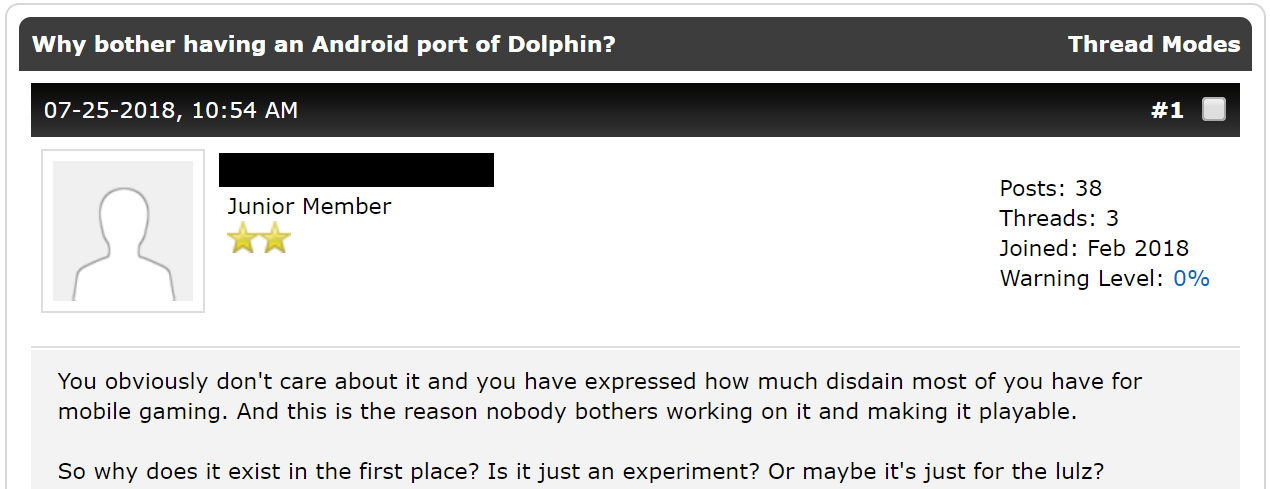
Task: Open the #1 post permalink
Action: click(x=1166, y=110)
